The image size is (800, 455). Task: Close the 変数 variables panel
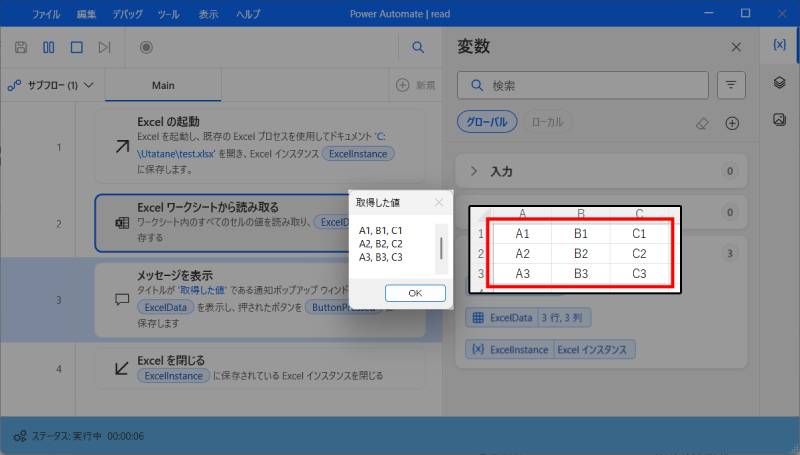click(x=736, y=47)
